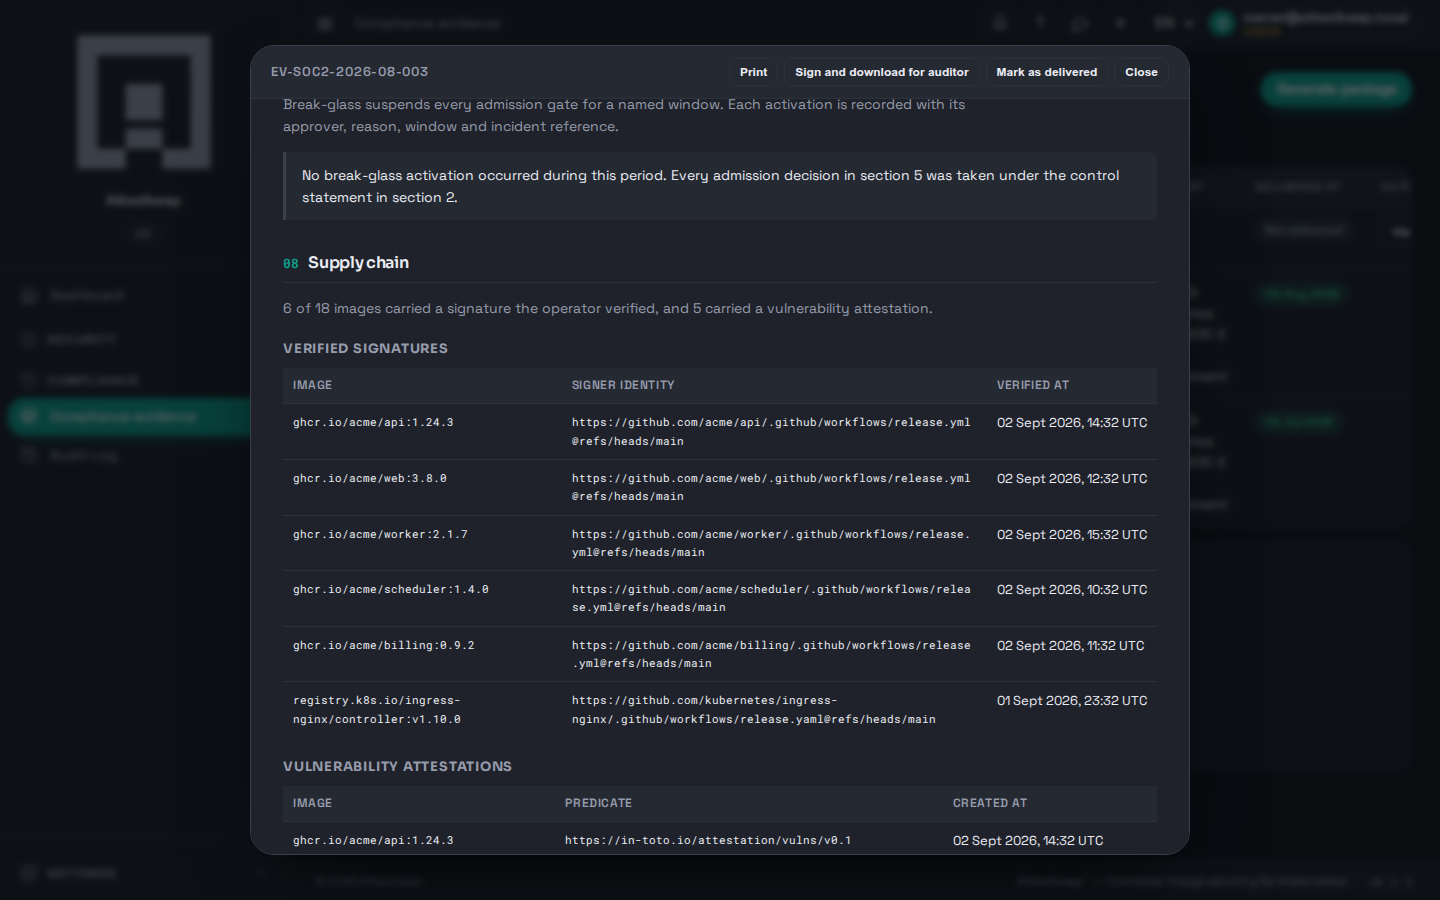Click Image header in Verified Signatures table
1440x900 pixels.
click(312, 385)
